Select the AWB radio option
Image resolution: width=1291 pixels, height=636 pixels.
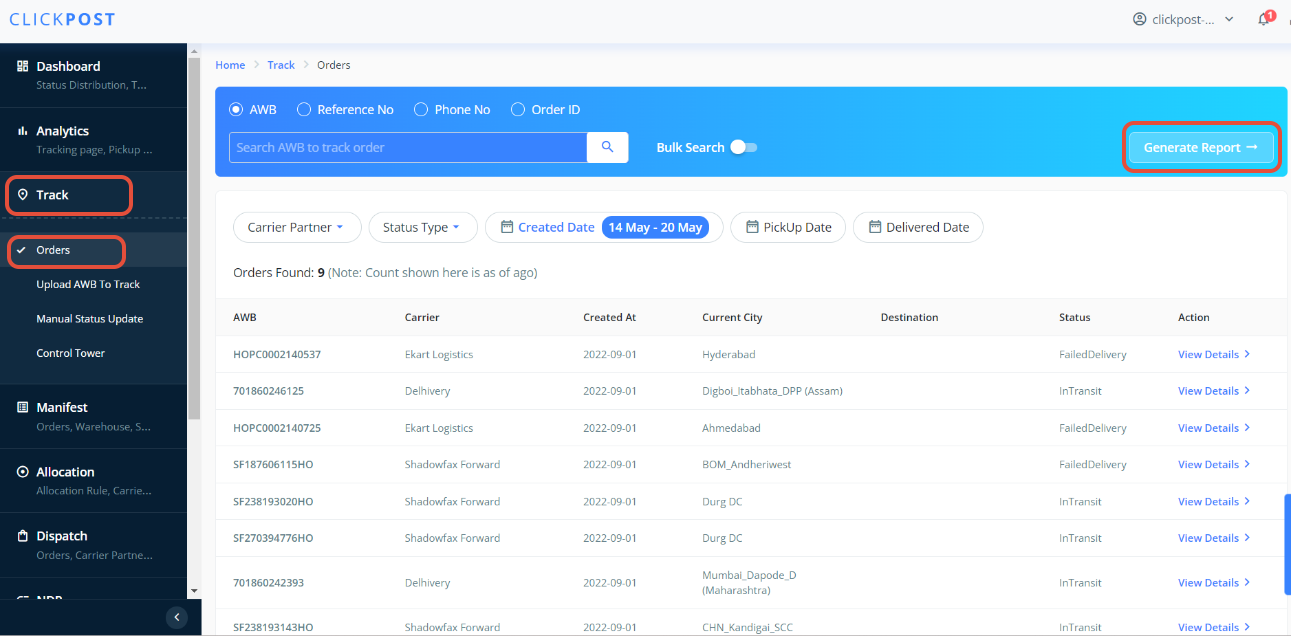[x=237, y=109]
